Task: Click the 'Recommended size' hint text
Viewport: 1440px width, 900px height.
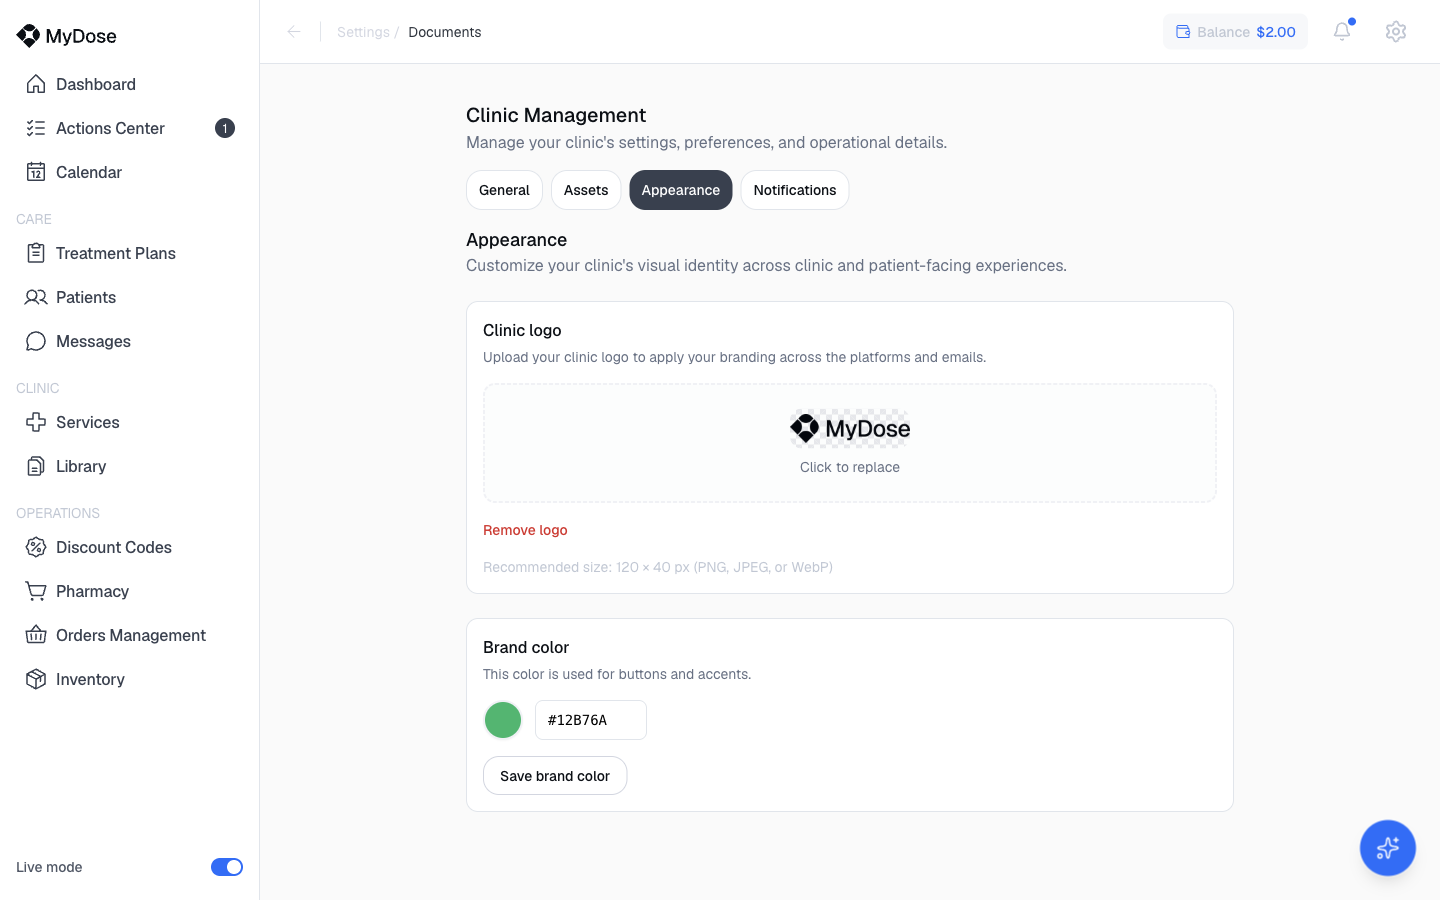Action: 658,567
